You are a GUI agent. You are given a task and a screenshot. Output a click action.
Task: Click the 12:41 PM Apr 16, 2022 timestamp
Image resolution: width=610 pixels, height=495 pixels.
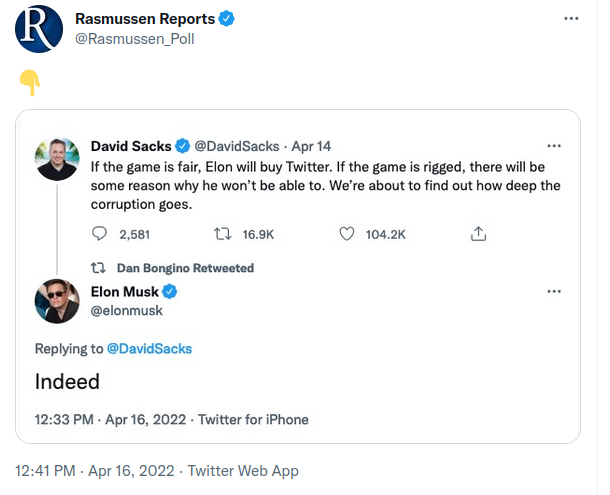[95, 471]
